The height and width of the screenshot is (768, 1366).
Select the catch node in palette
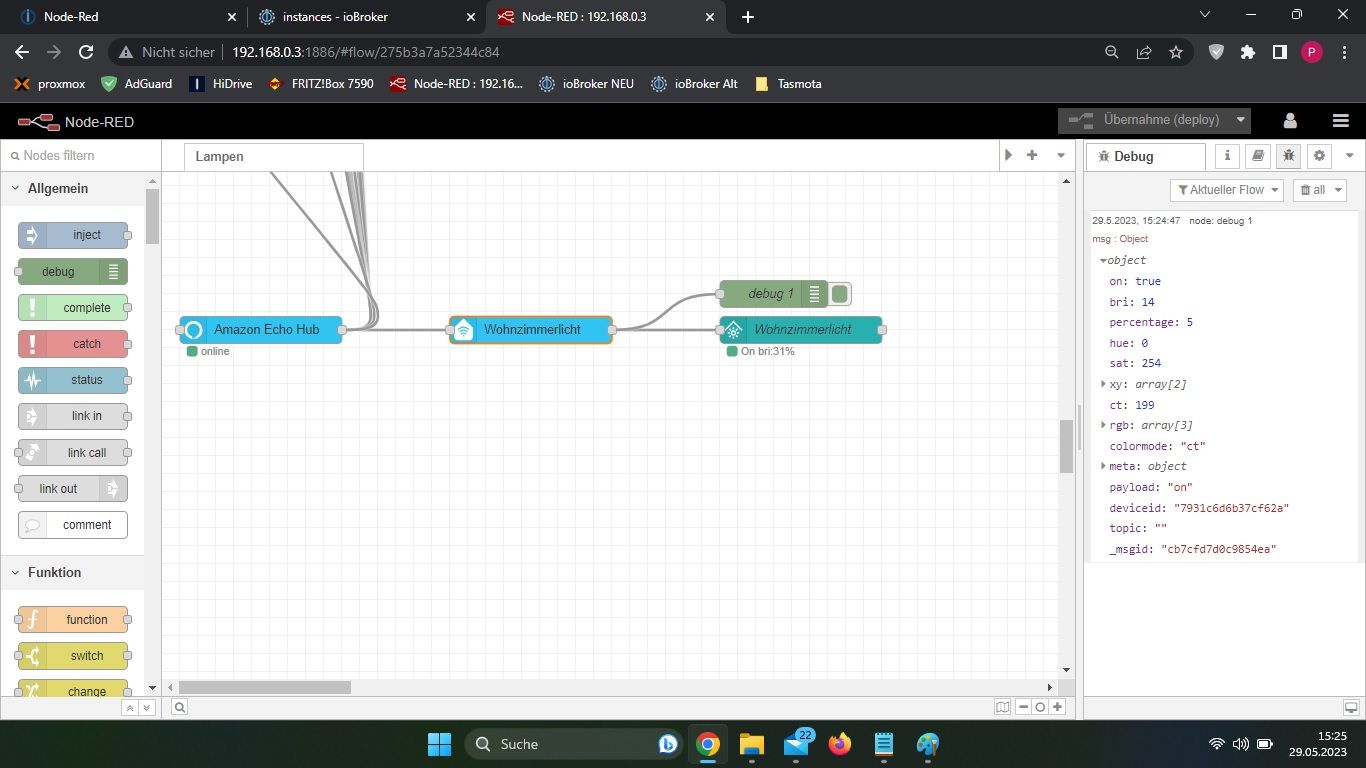73,343
